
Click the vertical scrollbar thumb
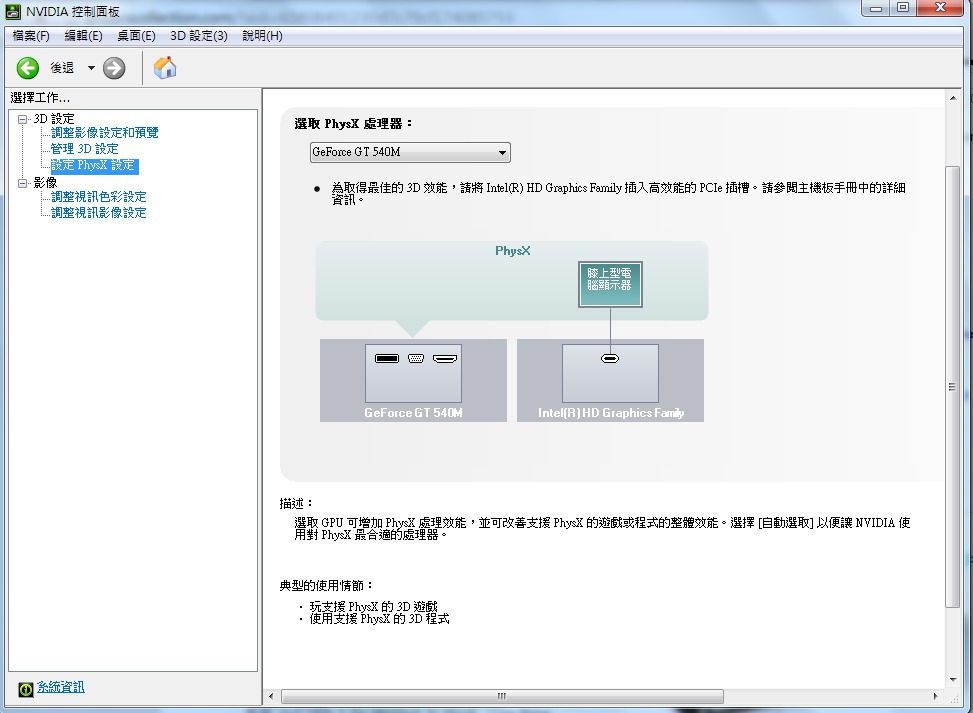tap(953, 387)
